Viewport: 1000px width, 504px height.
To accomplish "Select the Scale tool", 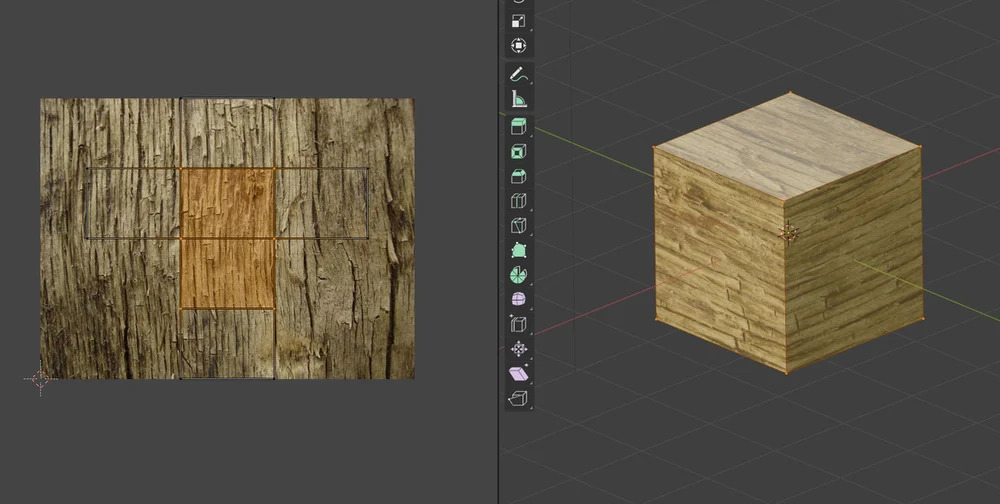I will [x=519, y=21].
